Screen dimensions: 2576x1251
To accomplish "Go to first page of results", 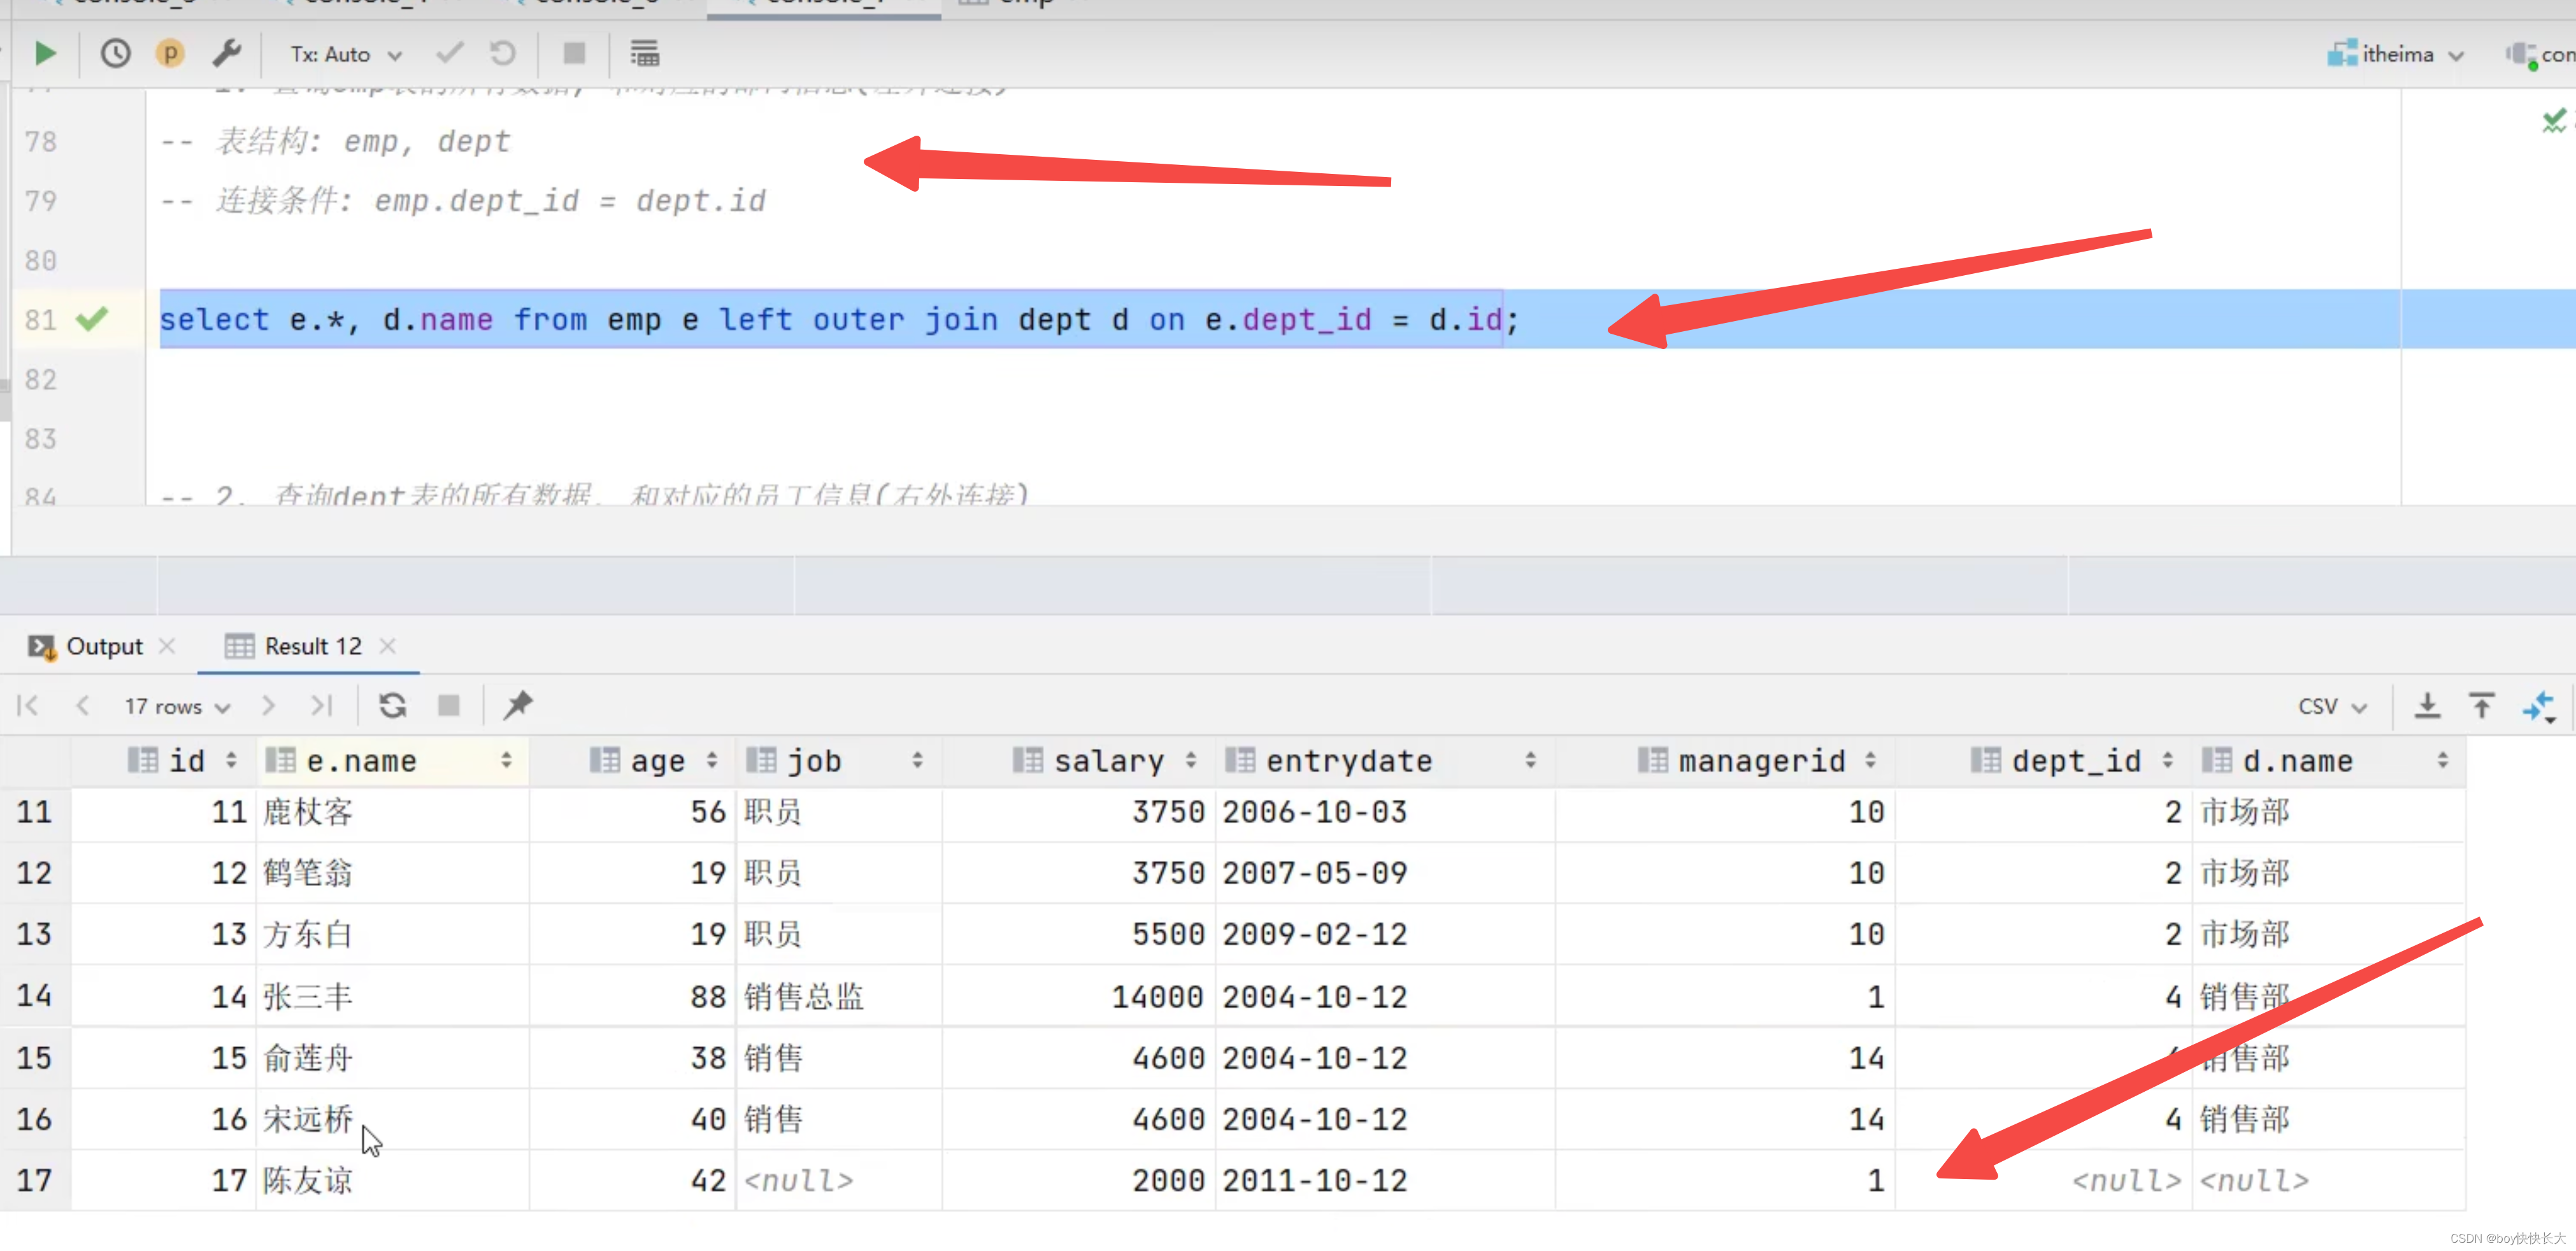I will point(28,706).
